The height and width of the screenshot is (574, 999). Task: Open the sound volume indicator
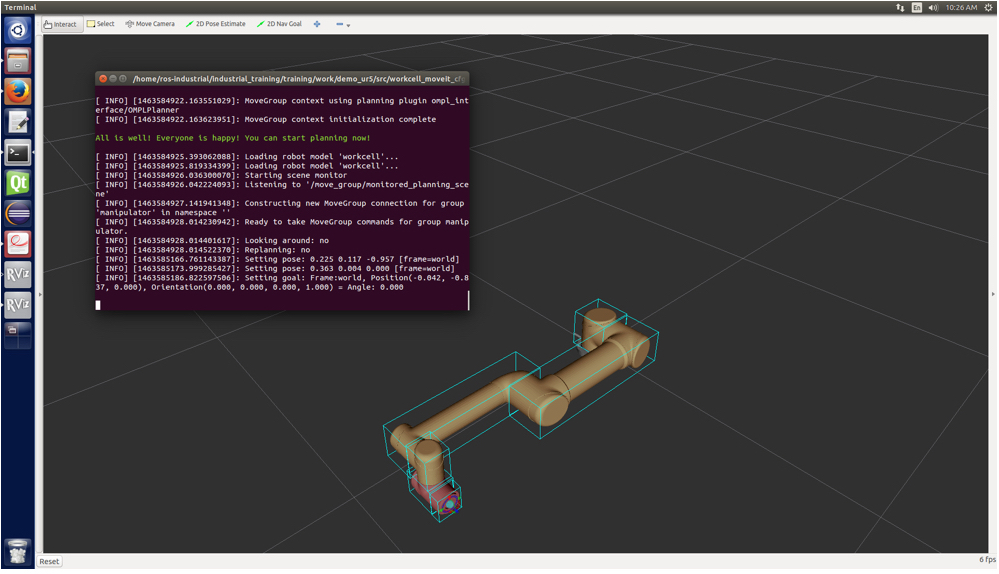coord(933,8)
